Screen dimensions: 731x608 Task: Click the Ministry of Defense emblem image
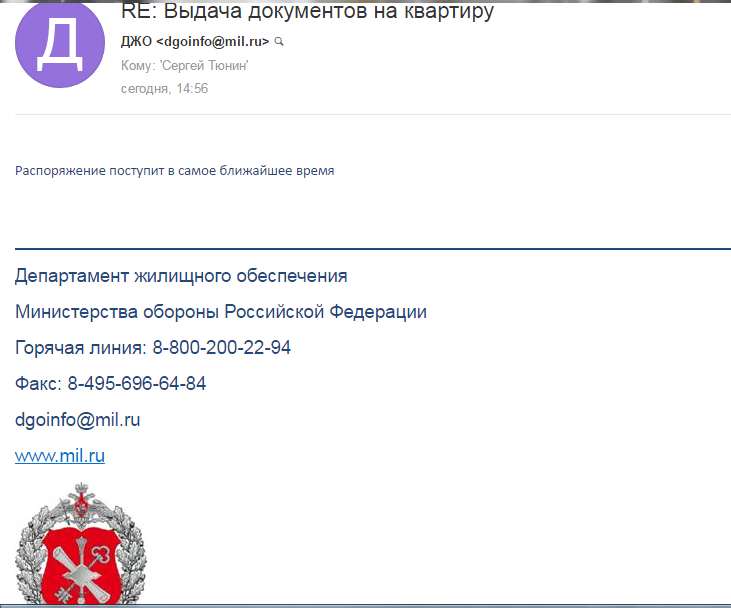point(69,545)
